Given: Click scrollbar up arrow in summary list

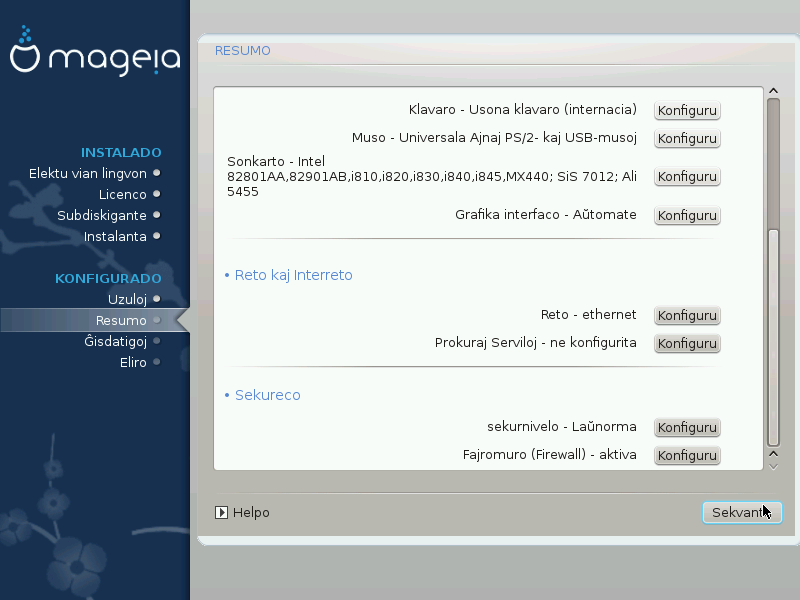Looking at the screenshot, I should (x=772, y=92).
